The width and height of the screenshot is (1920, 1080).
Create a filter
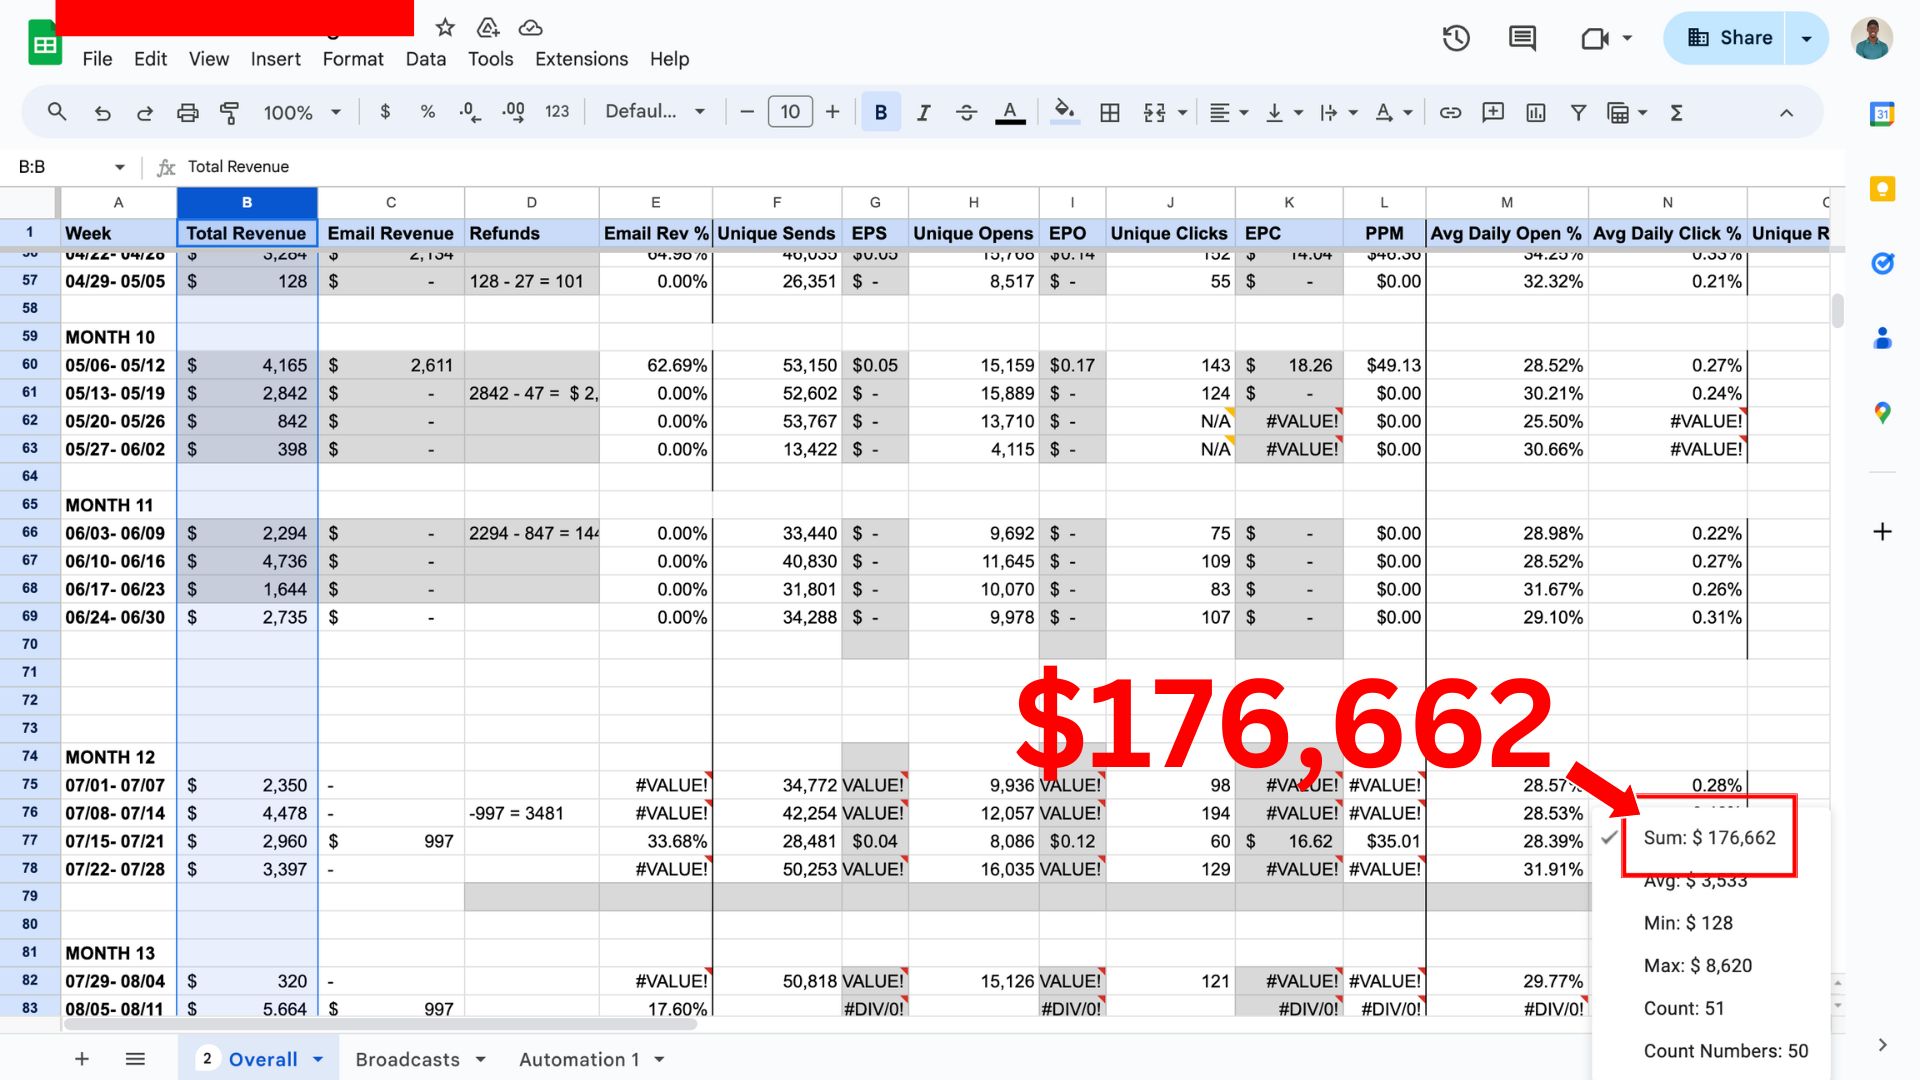pos(1578,112)
